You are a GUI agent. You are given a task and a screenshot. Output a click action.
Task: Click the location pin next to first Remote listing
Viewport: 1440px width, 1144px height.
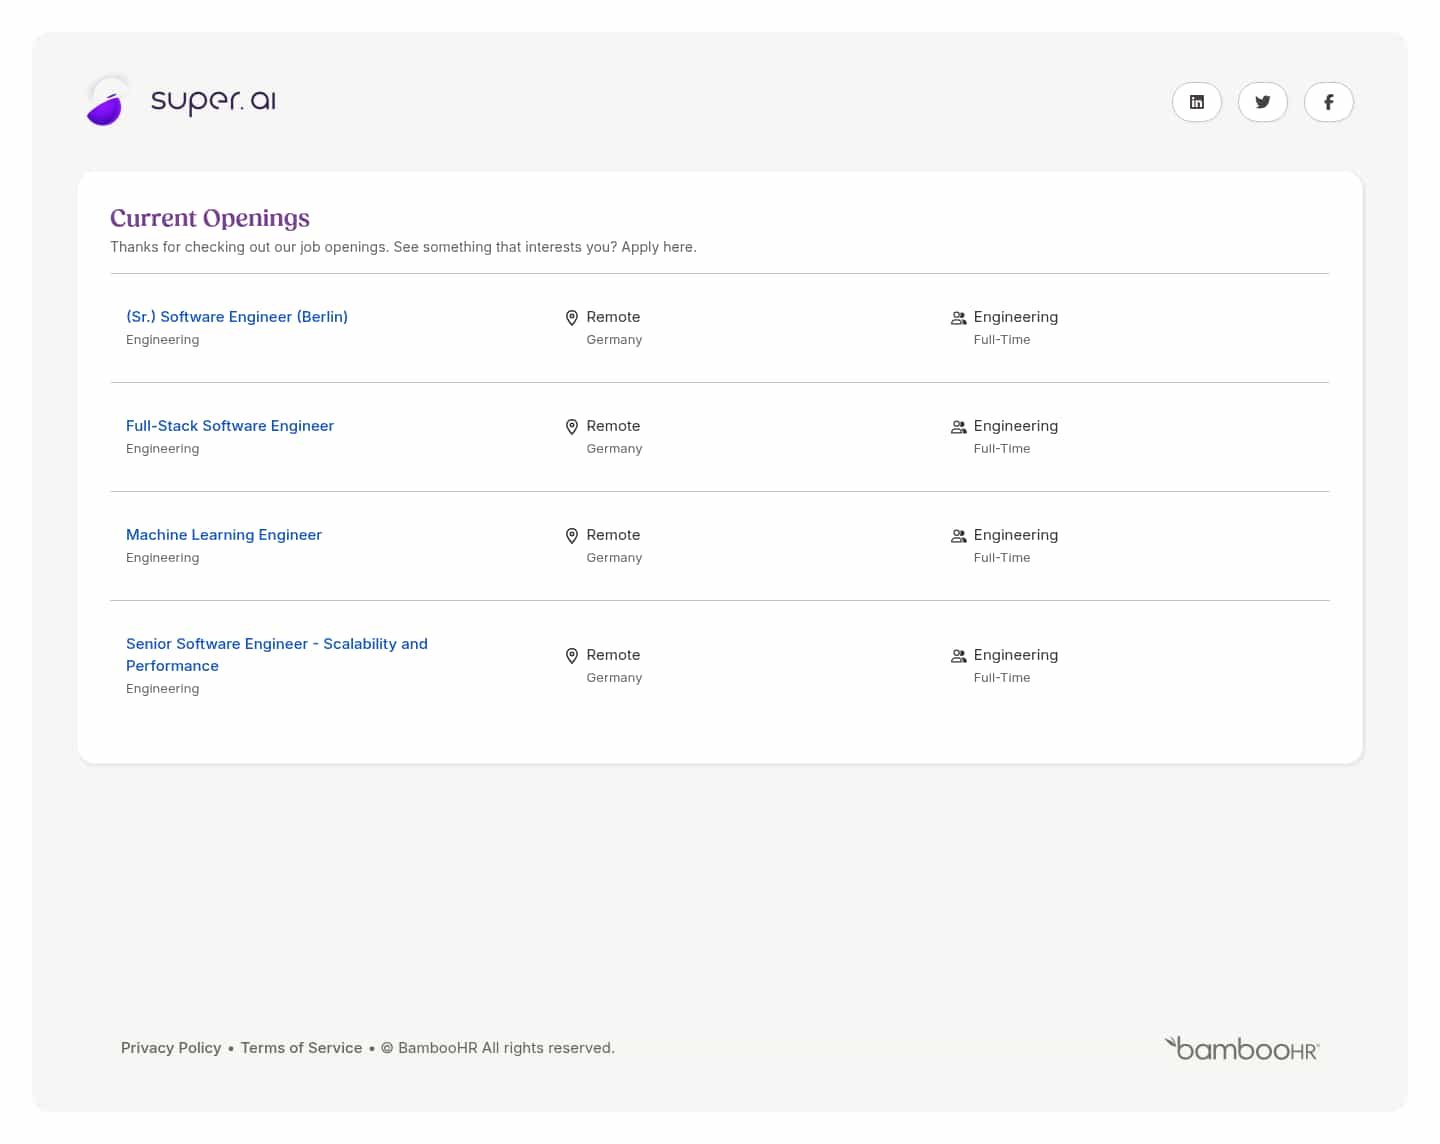(572, 317)
